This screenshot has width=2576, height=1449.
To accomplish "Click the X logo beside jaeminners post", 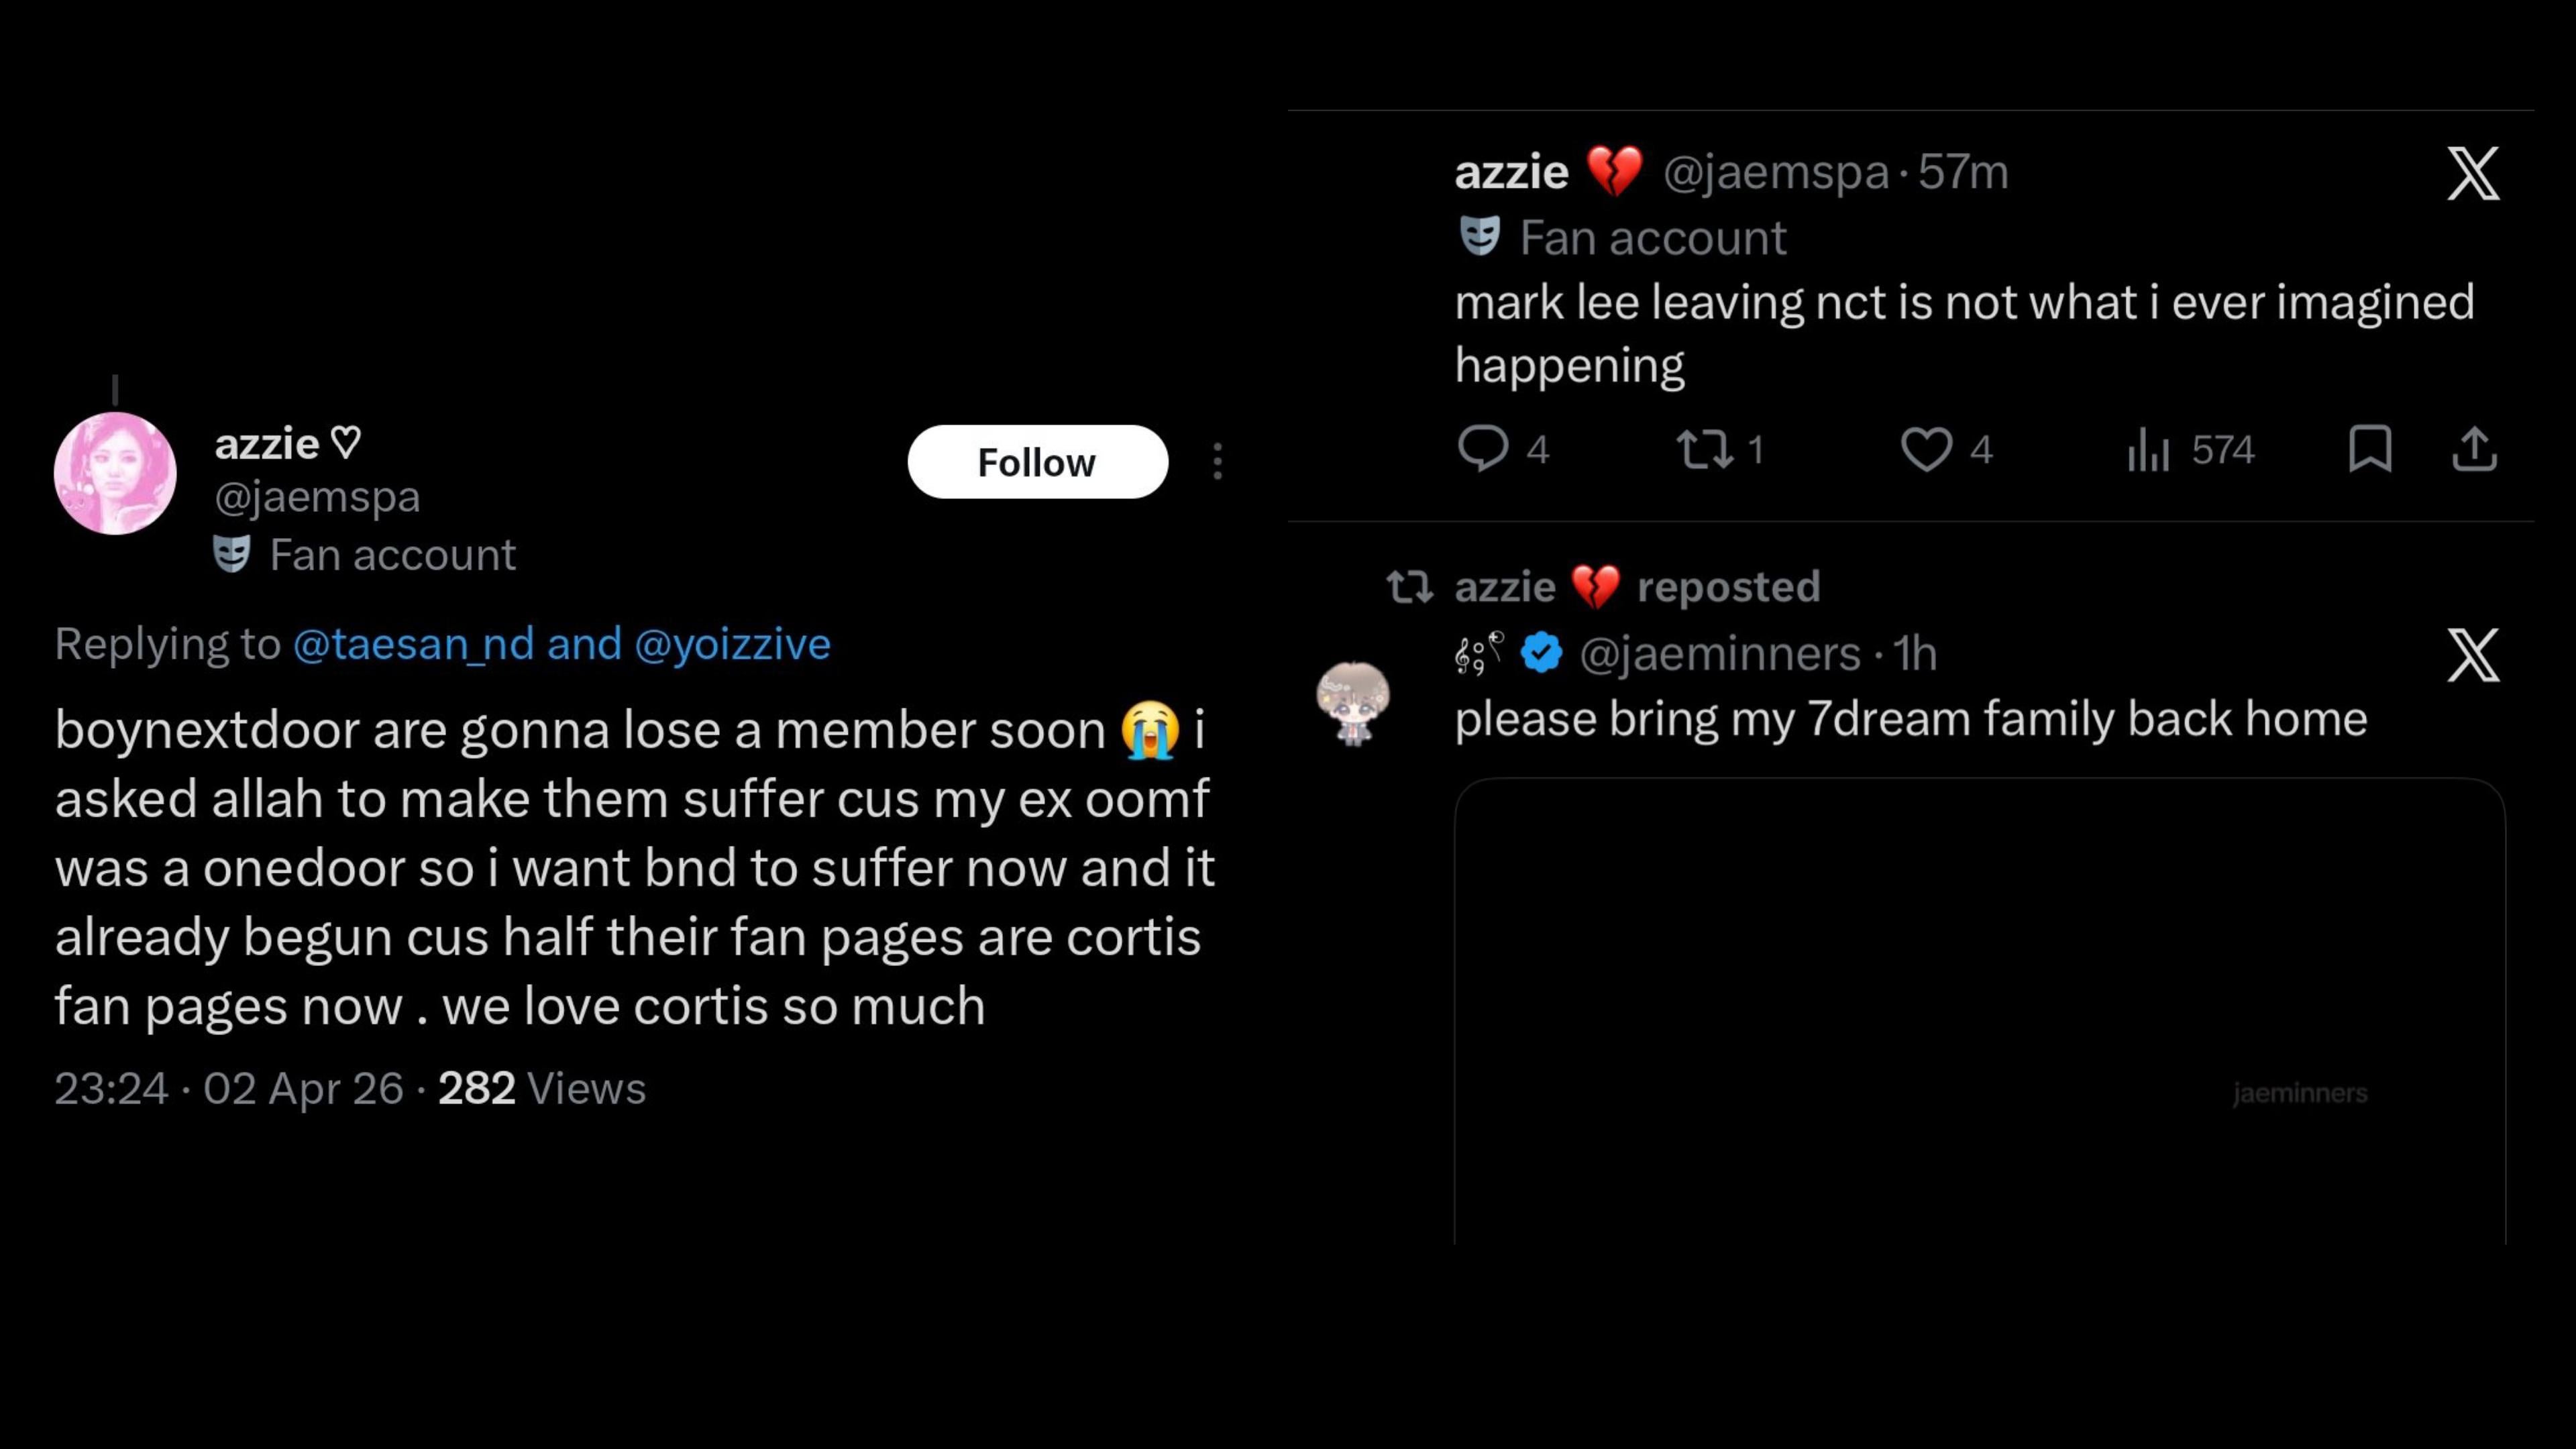I will pos(2473,655).
